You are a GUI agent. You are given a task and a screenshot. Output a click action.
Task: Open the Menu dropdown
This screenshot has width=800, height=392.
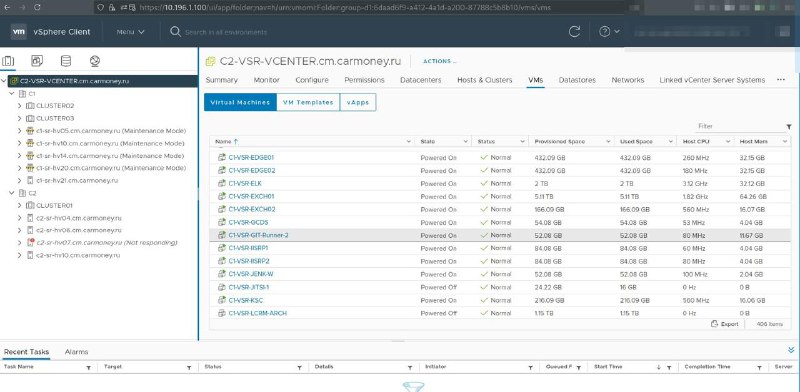(x=131, y=32)
